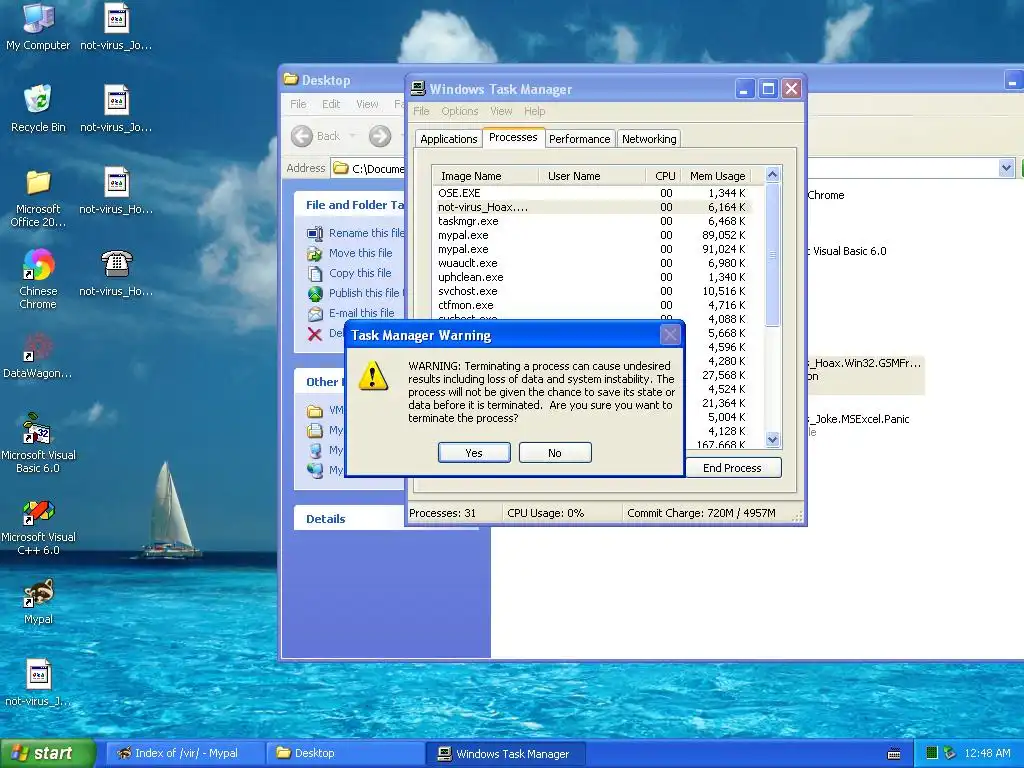
Task: Click the green CPU meter tray icon
Action: pos(932,753)
